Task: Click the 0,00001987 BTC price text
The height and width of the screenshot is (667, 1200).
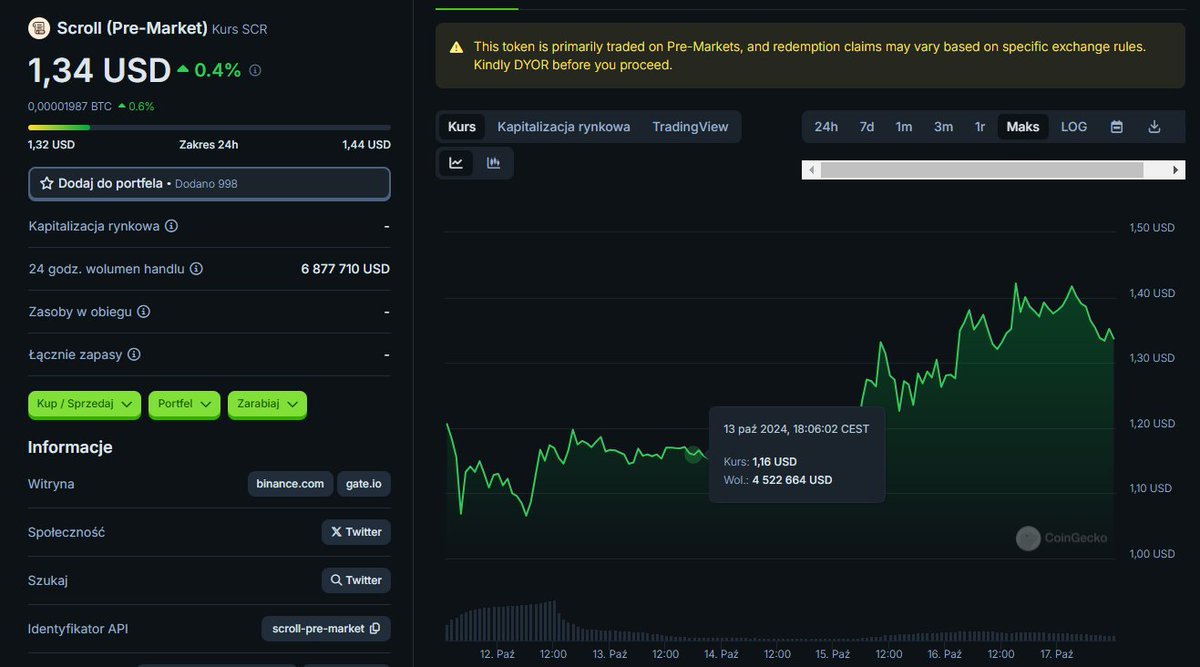Action: (x=70, y=106)
